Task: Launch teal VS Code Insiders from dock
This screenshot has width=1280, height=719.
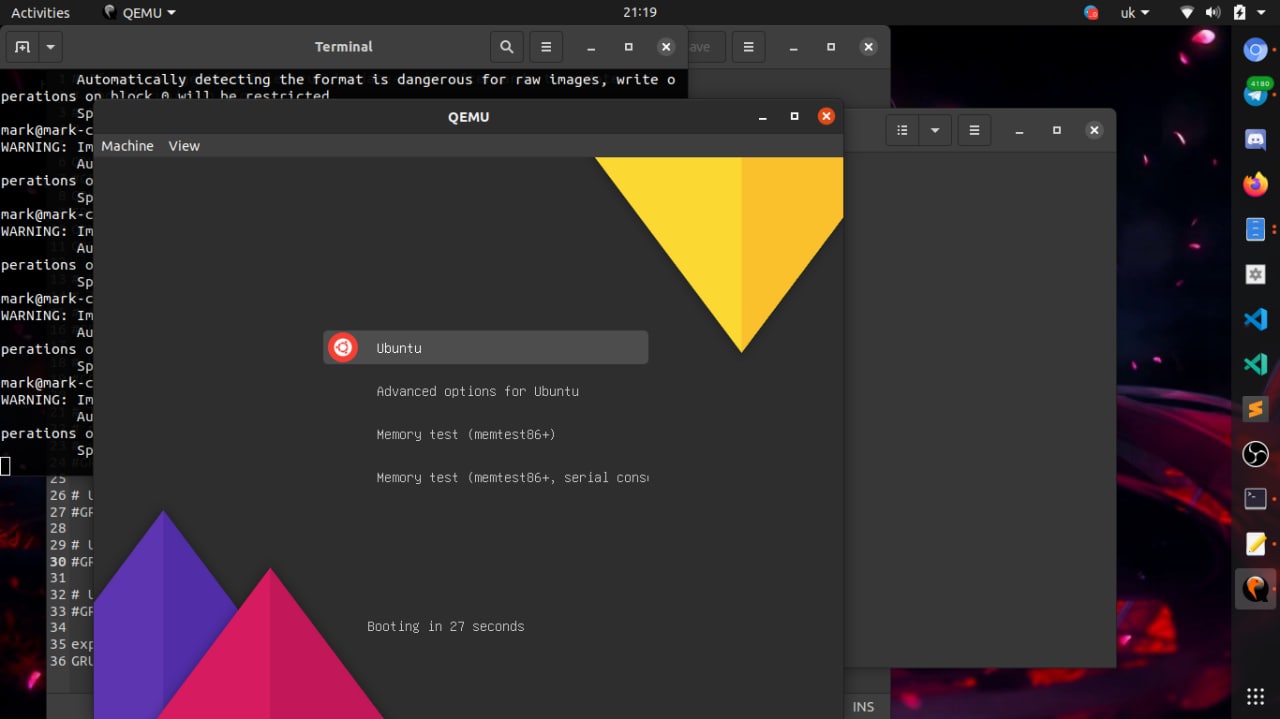Action: [1255, 364]
